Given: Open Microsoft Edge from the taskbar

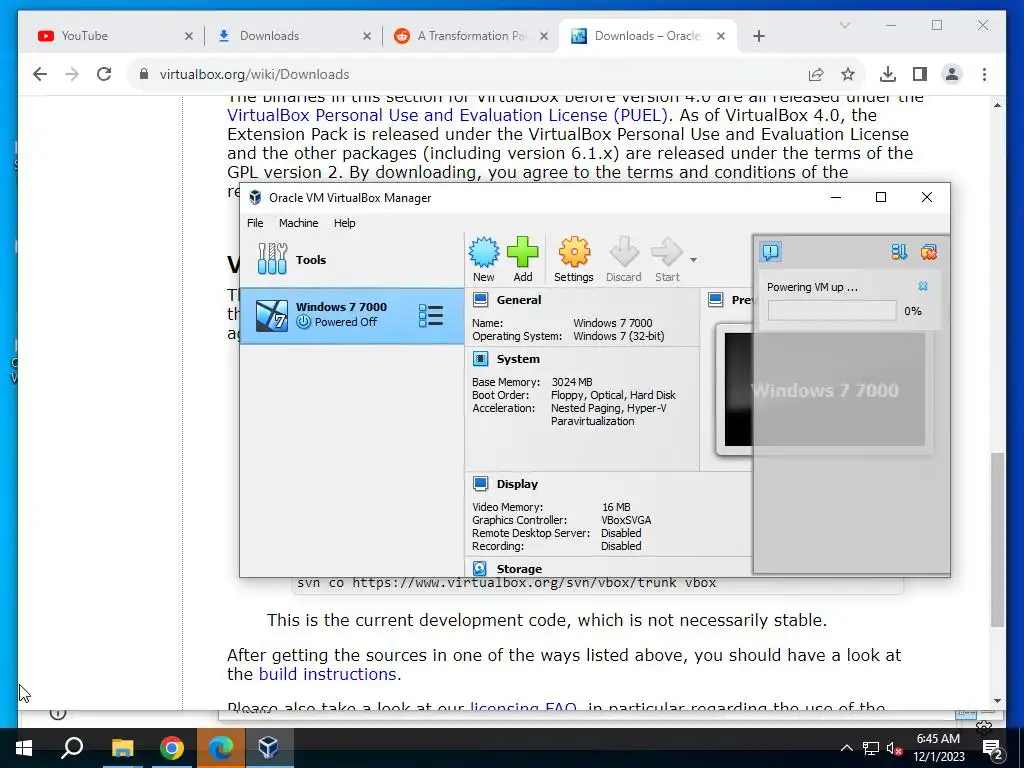Looking at the screenshot, I should (x=221, y=748).
